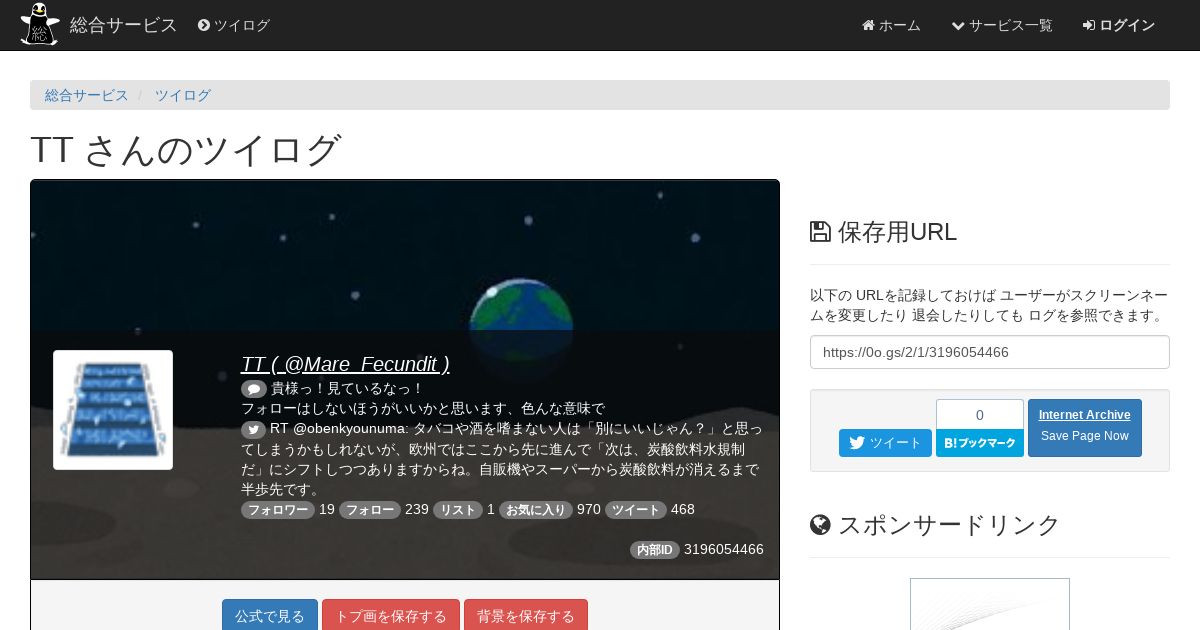Screen dimensions: 1200x630
Task: Click the B!ブックマーク Hatena button
Action: click(x=980, y=443)
